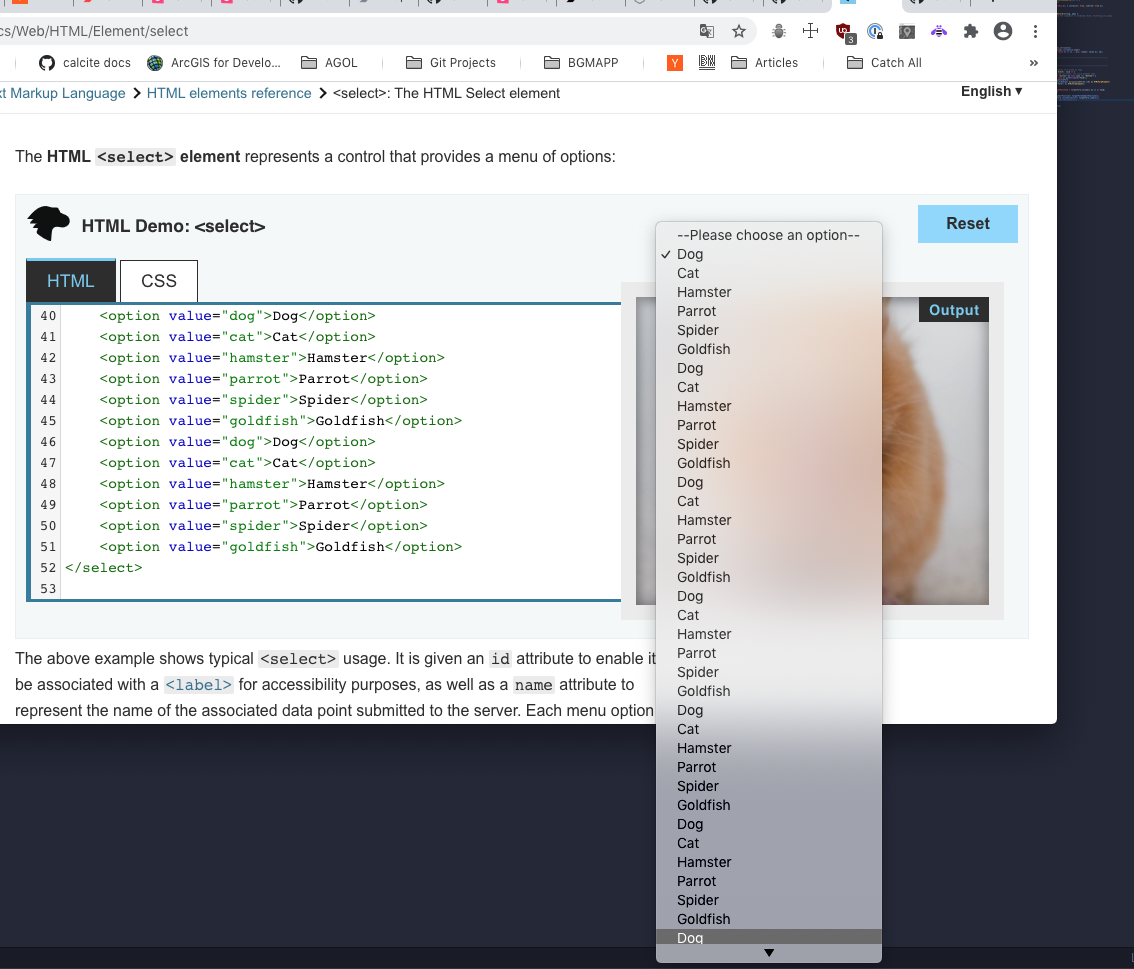Click the Google Translate icon in address bar
This screenshot has height=969, width=1134.
point(707,31)
